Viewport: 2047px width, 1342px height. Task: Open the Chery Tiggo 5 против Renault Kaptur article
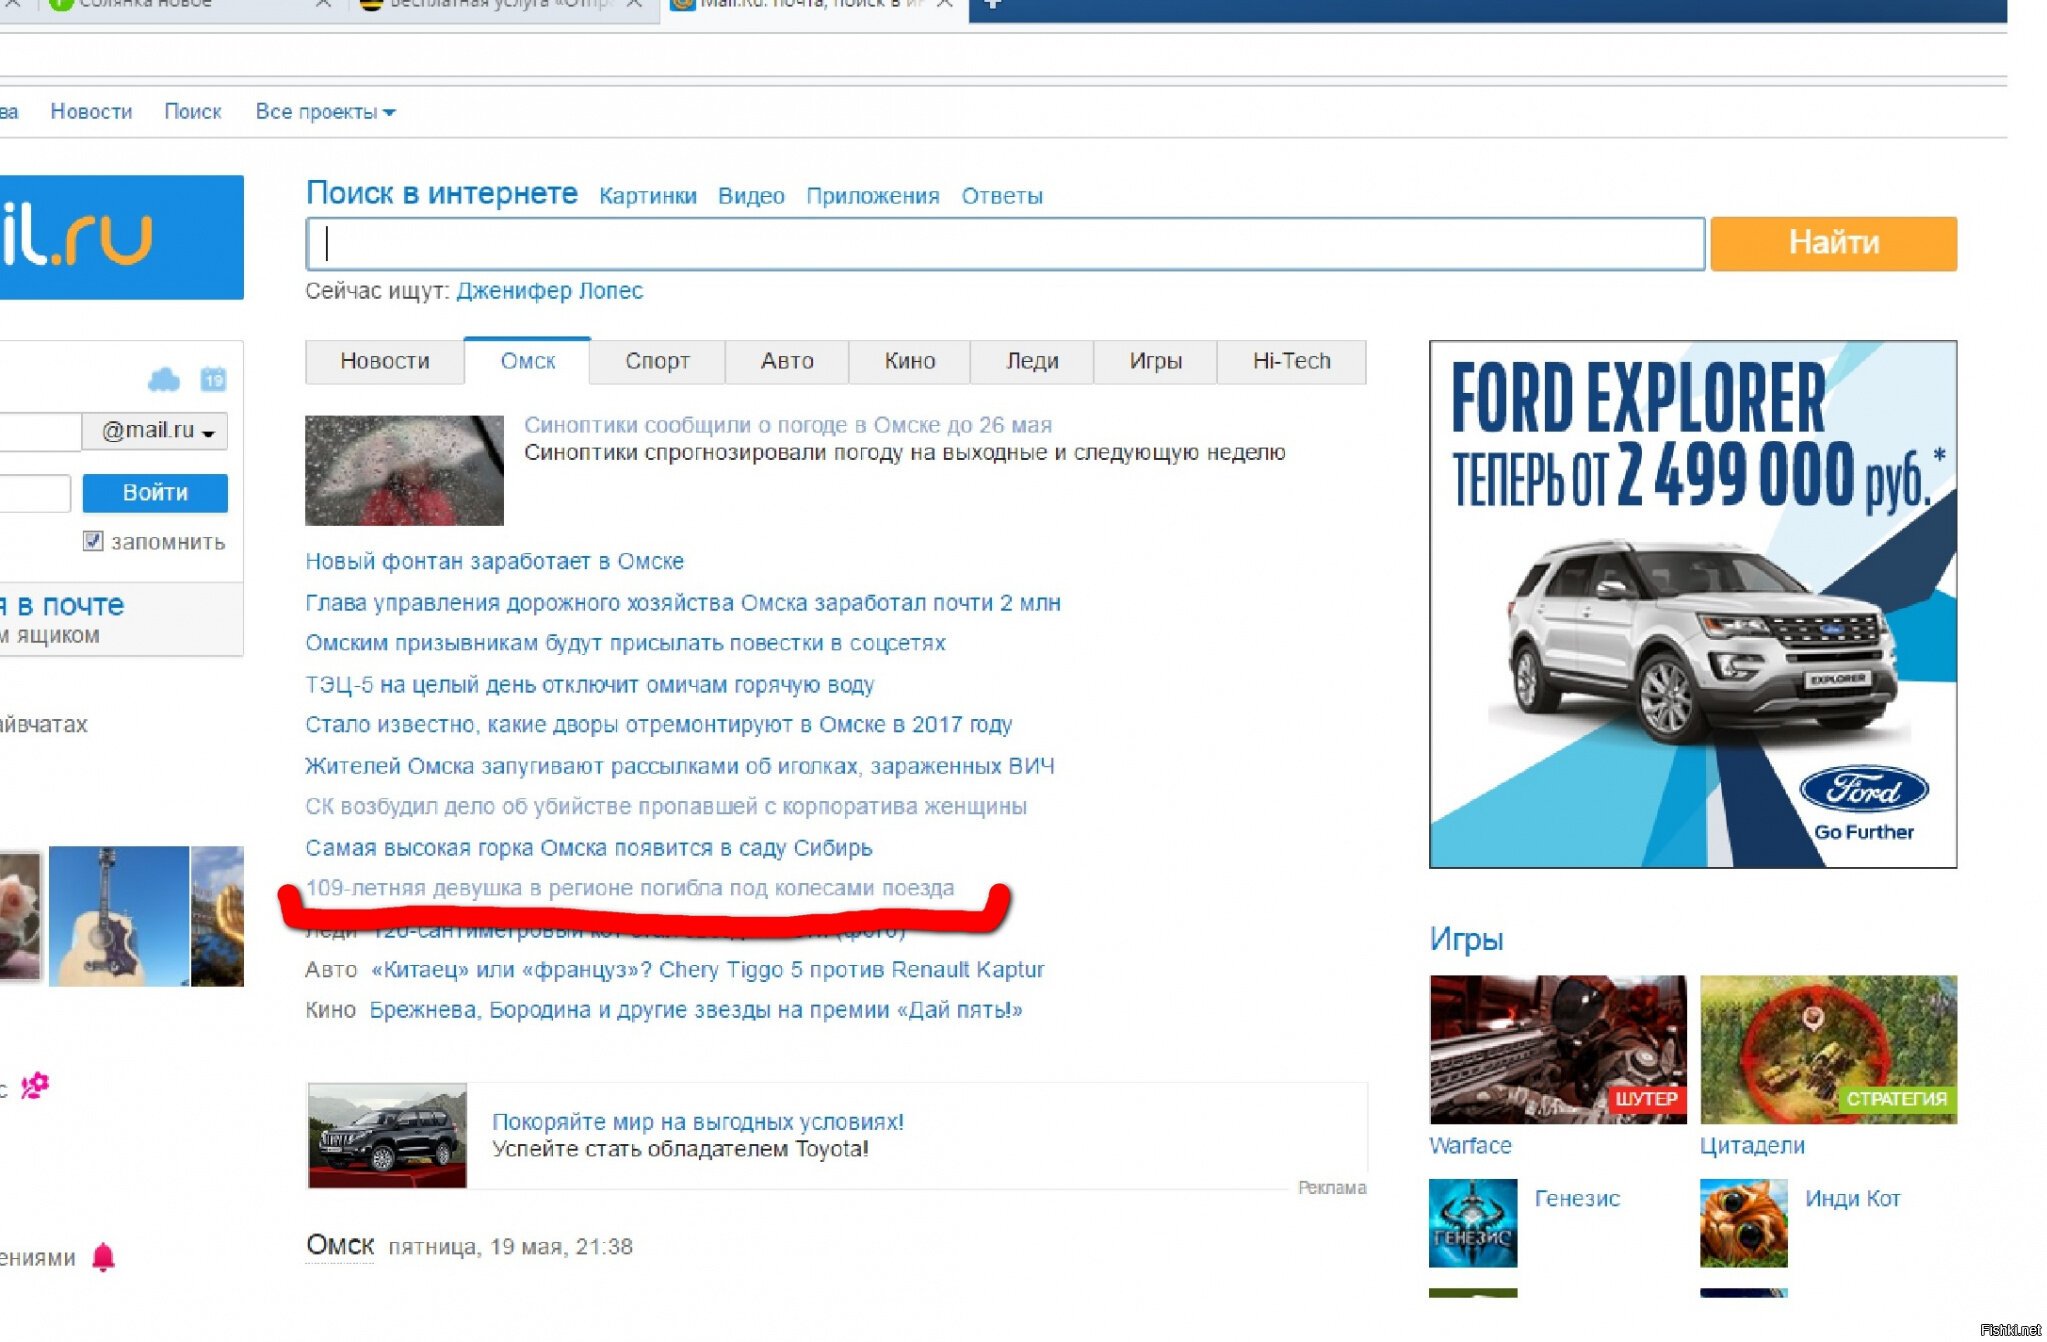[x=707, y=970]
